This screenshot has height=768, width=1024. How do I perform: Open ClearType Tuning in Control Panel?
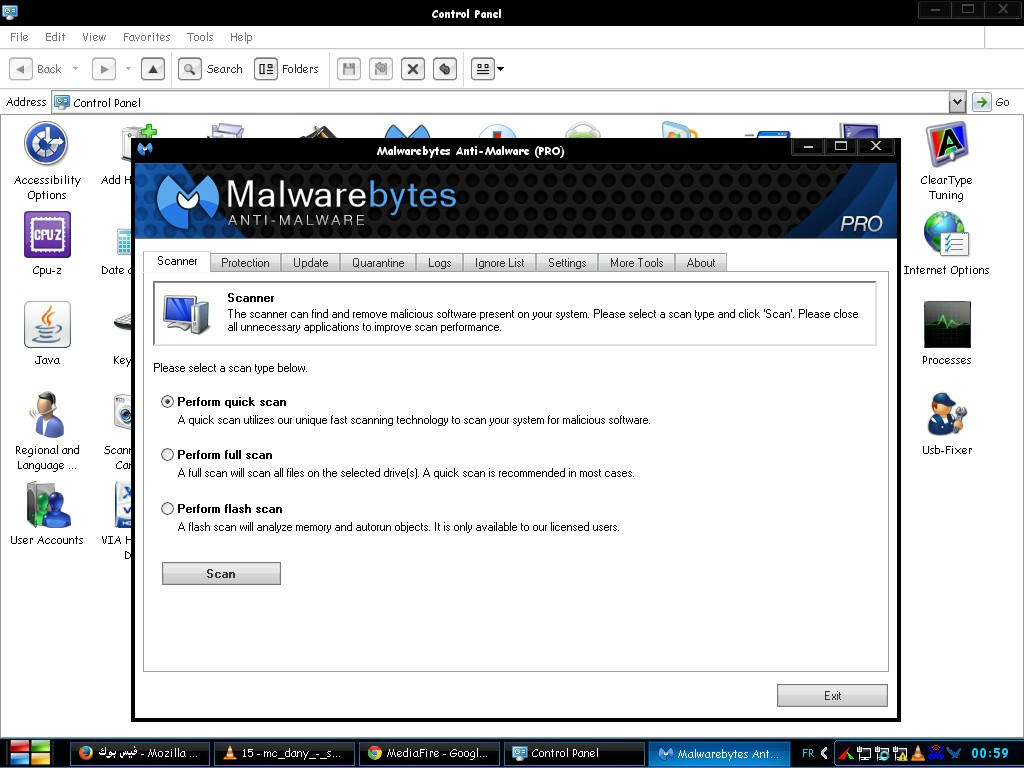pos(946,161)
